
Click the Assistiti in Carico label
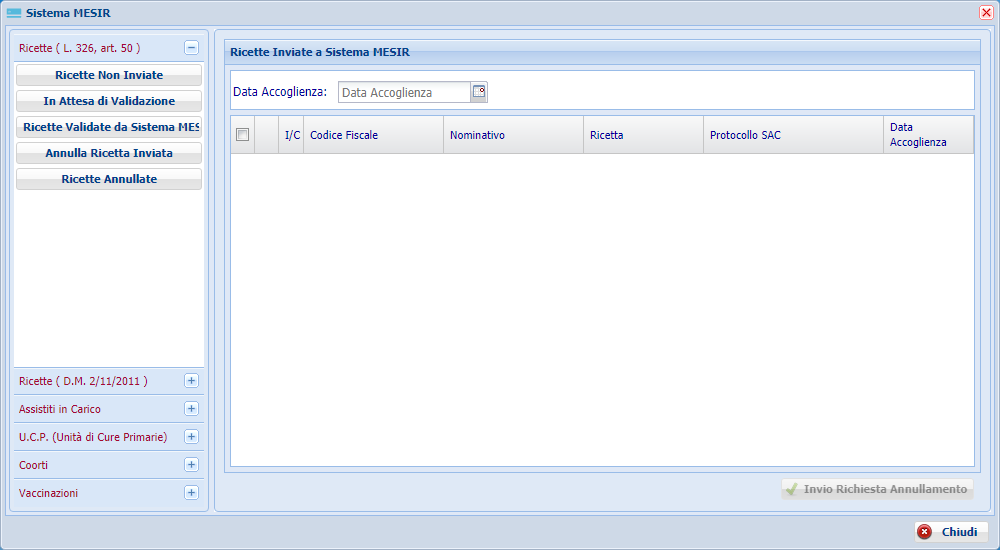pyautogui.click(x=60, y=409)
